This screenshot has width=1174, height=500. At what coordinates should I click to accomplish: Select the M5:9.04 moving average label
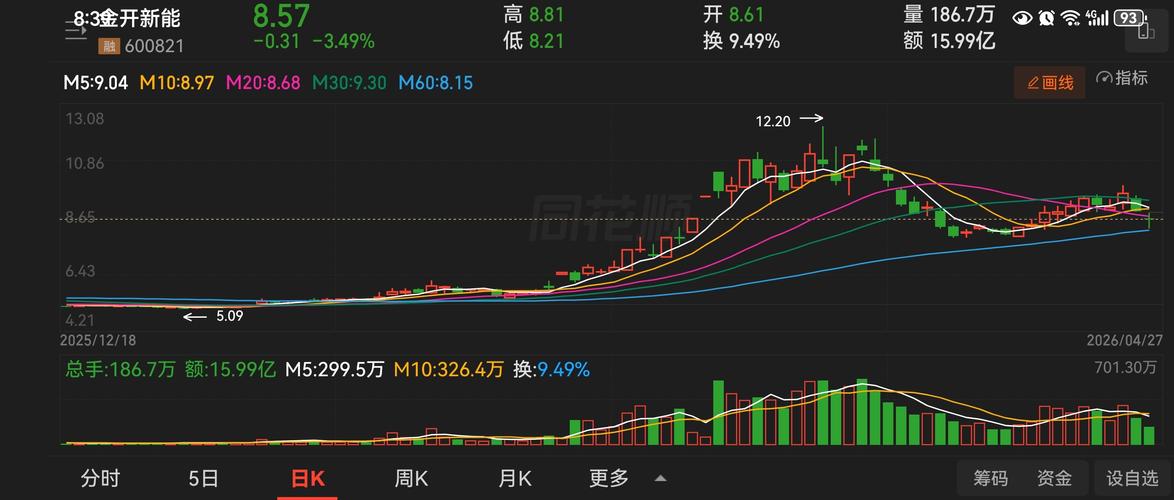pos(95,83)
